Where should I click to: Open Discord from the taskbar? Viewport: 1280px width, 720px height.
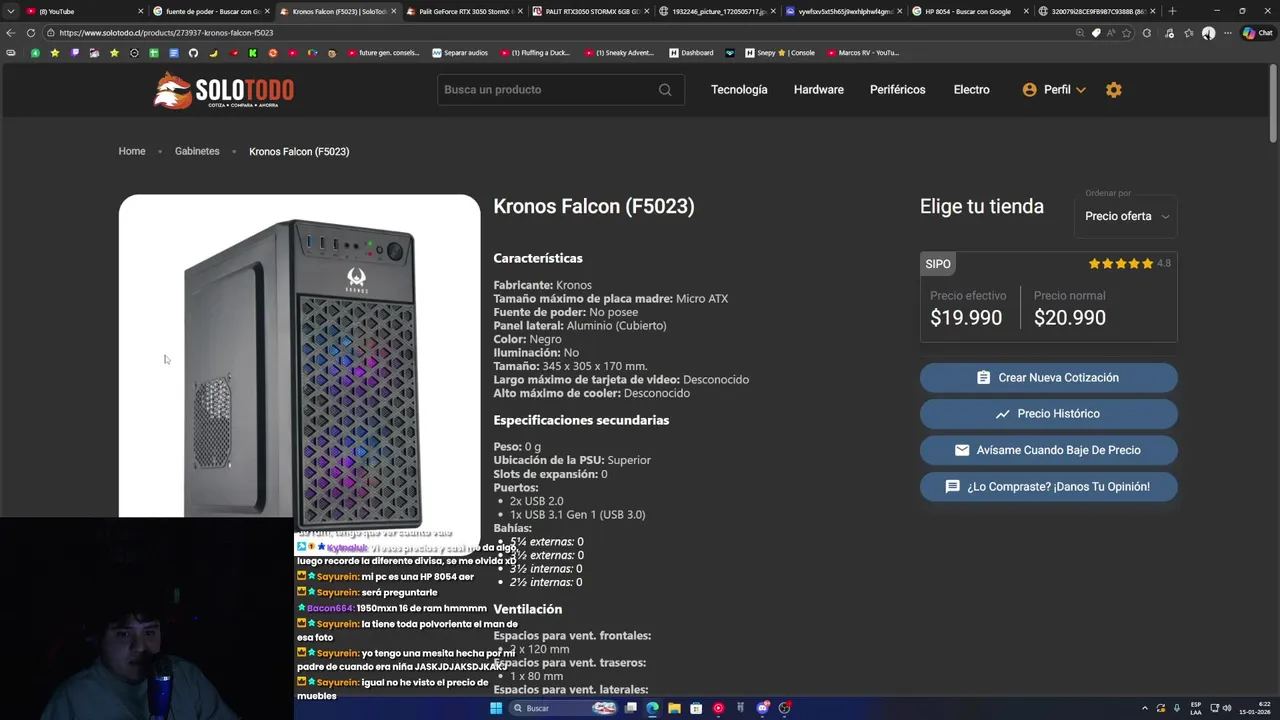(763, 708)
